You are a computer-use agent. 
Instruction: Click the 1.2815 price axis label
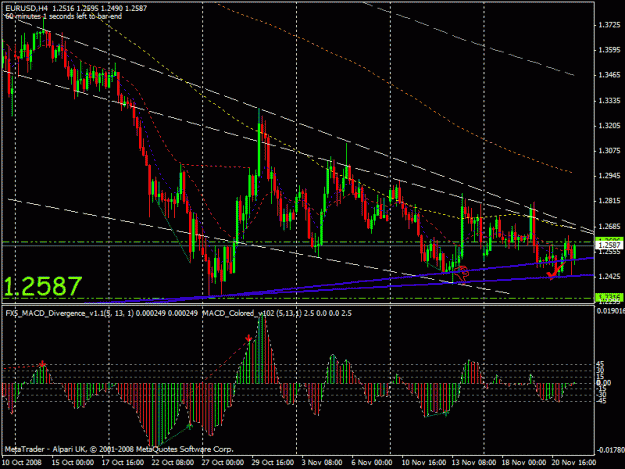(x=609, y=201)
